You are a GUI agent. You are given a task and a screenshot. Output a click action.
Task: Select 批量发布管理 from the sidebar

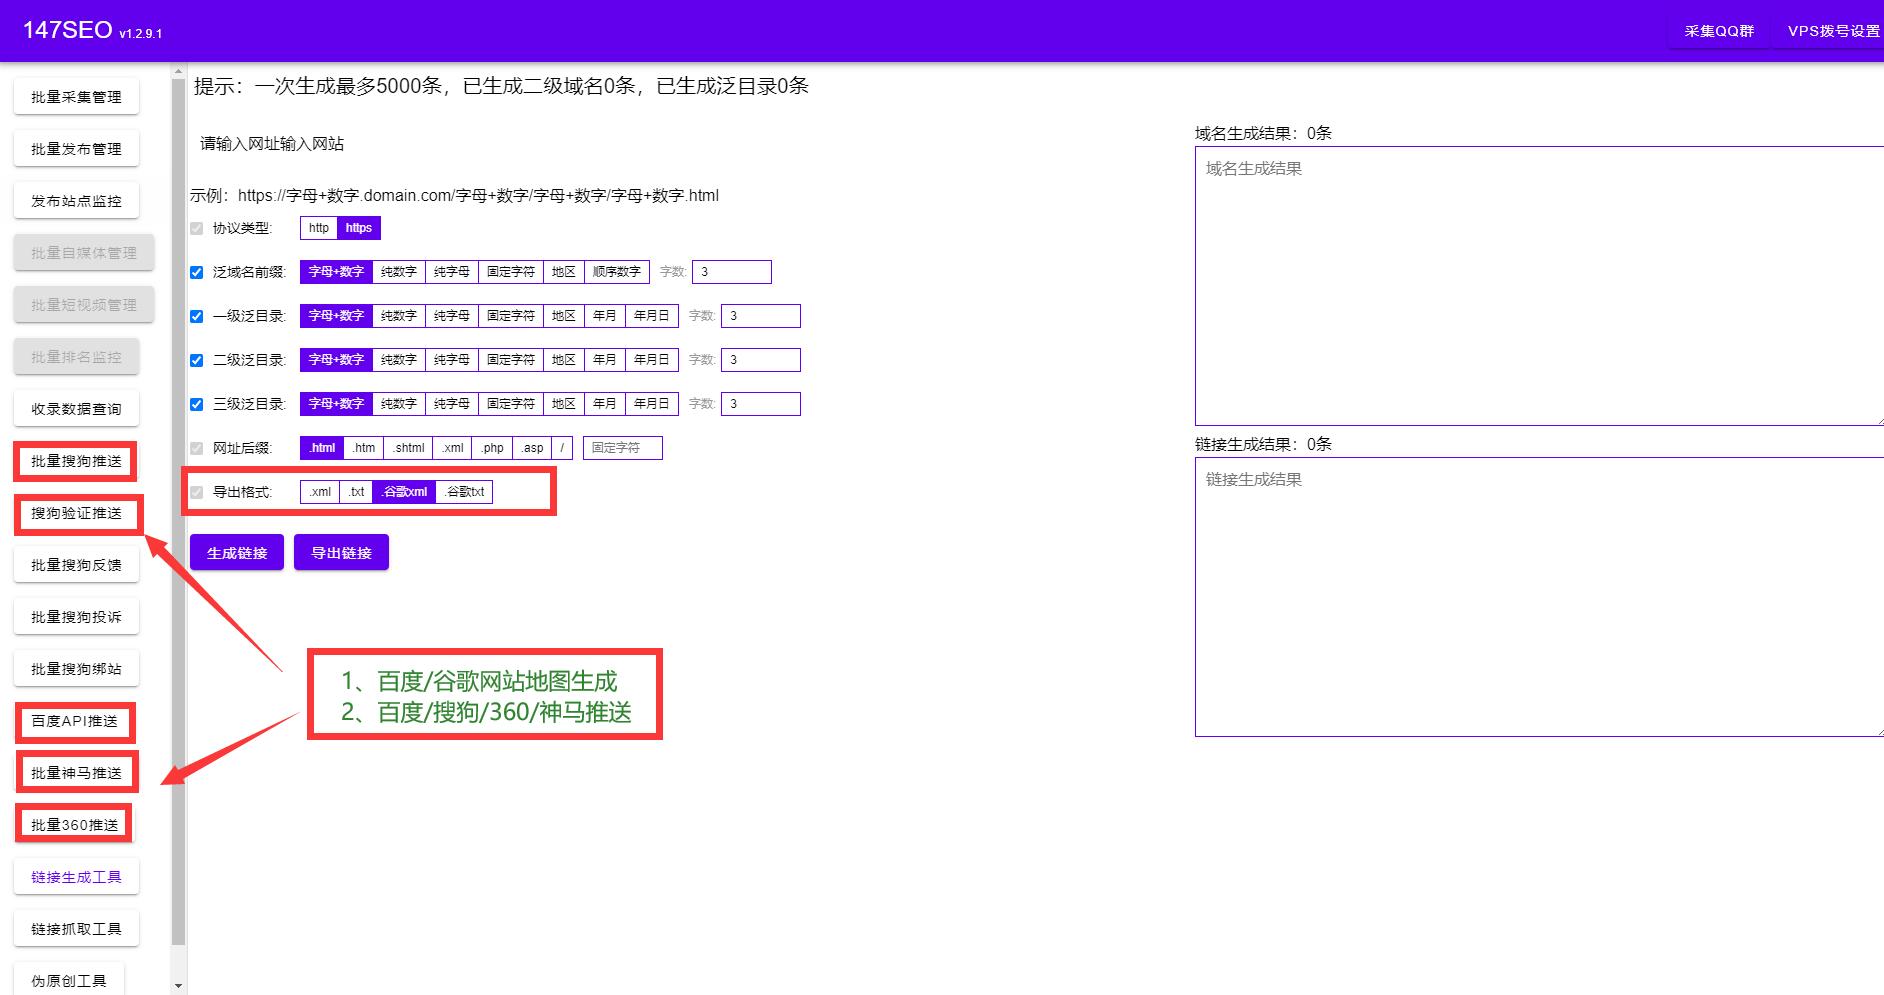coord(76,148)
